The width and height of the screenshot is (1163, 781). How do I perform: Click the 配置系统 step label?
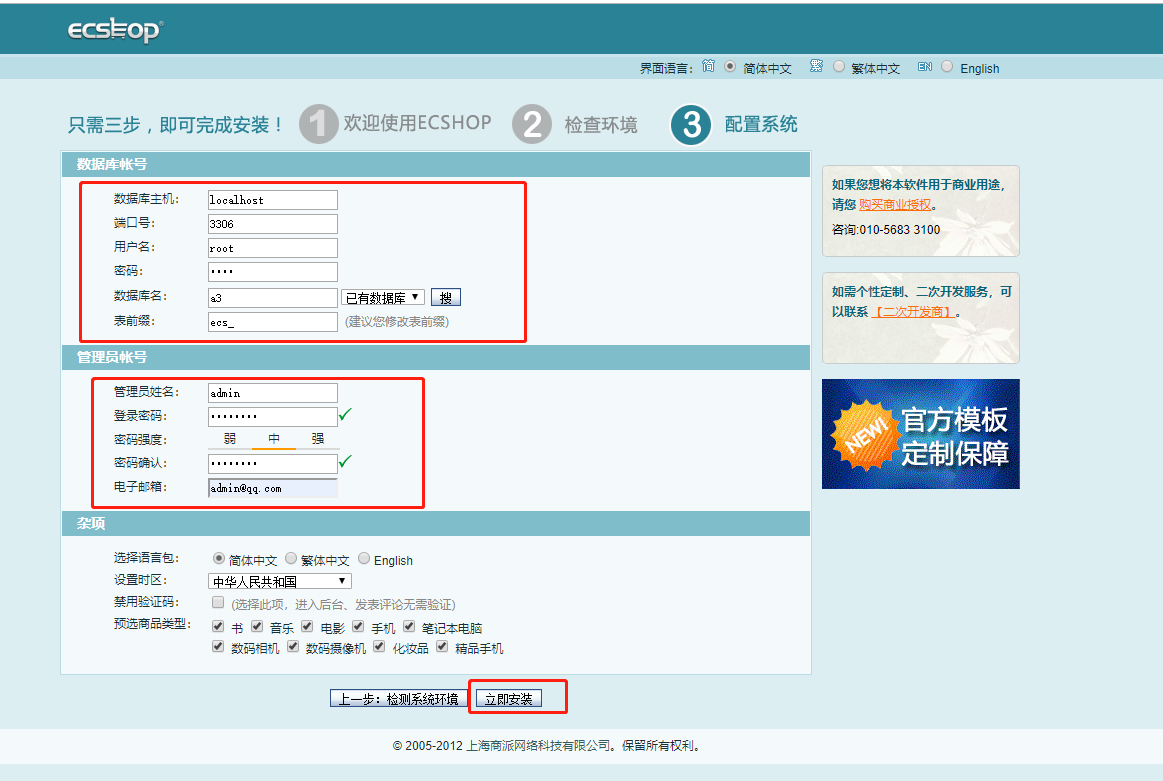(761, 125)
